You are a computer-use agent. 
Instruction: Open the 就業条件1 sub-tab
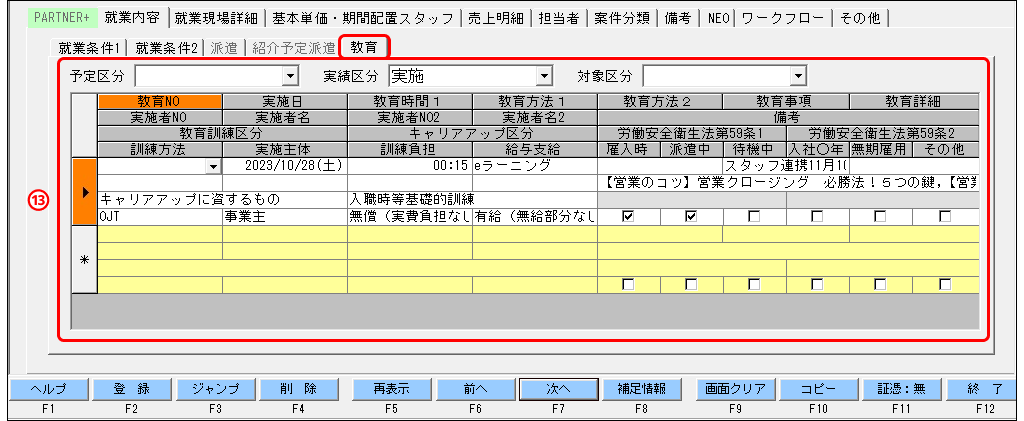coord(89,48)
